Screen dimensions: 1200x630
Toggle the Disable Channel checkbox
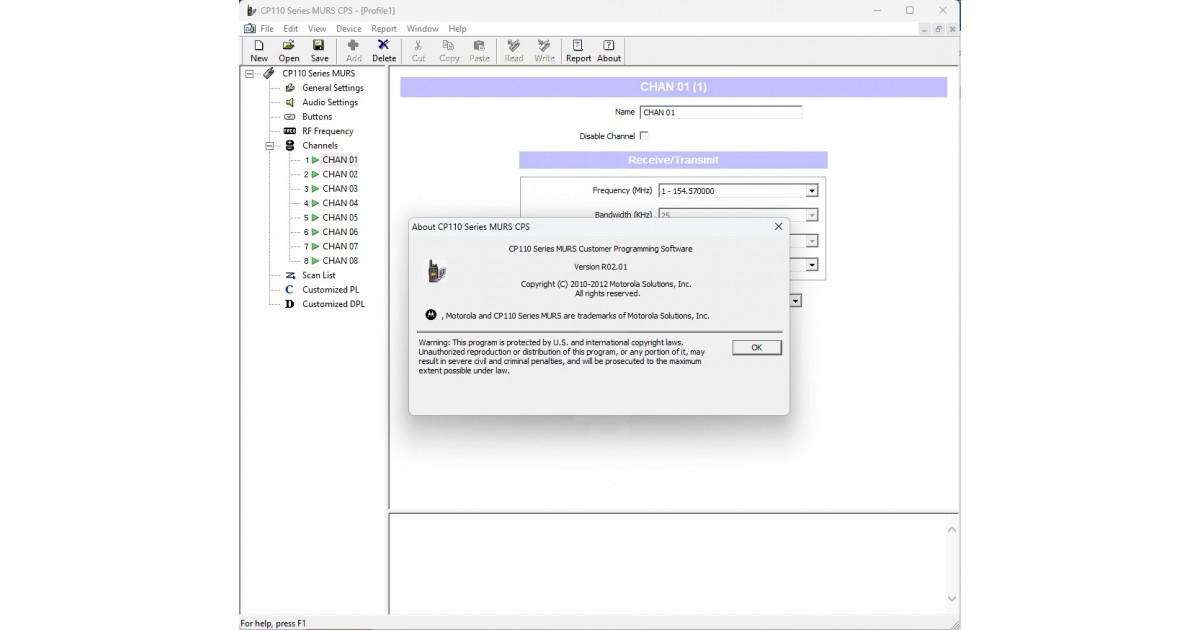coord(643,136)
